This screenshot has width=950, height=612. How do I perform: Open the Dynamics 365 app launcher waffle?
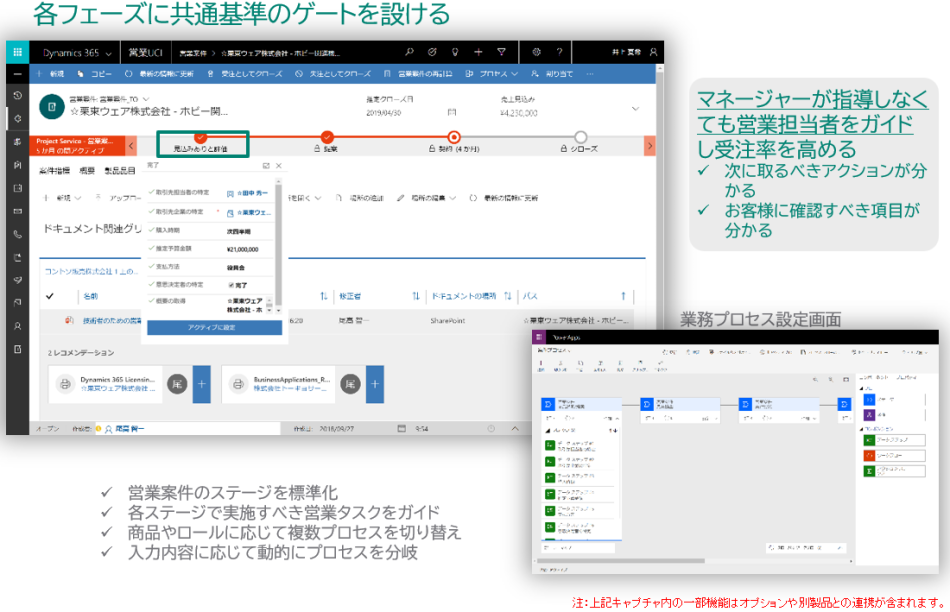click(17, 52)
